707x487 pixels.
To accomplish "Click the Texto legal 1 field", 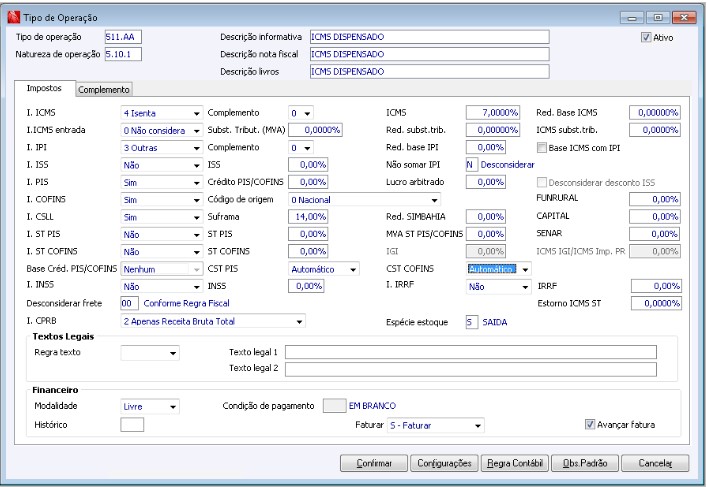I will (470, 352).
